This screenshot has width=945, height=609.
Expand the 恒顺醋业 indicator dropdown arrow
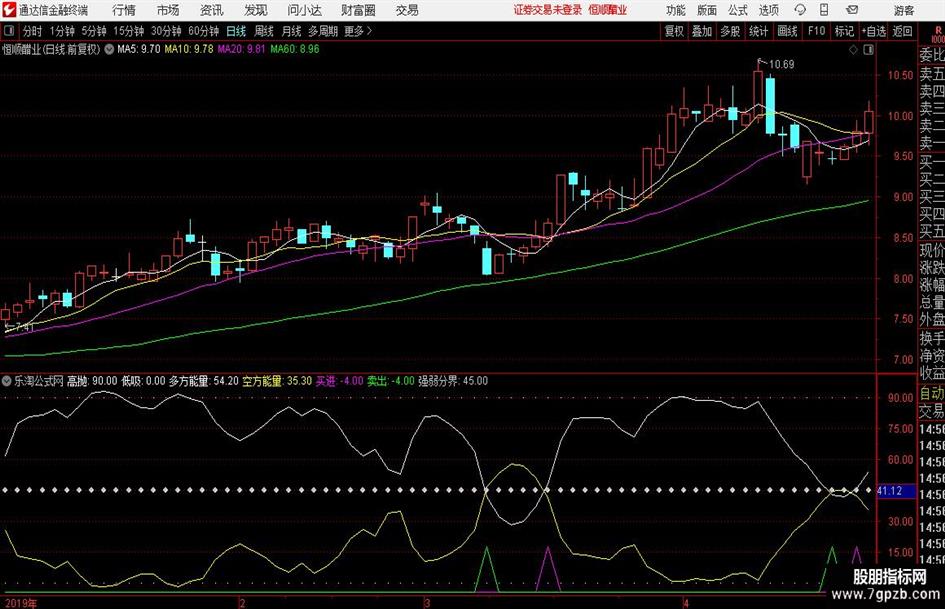[x=109, y=49]
